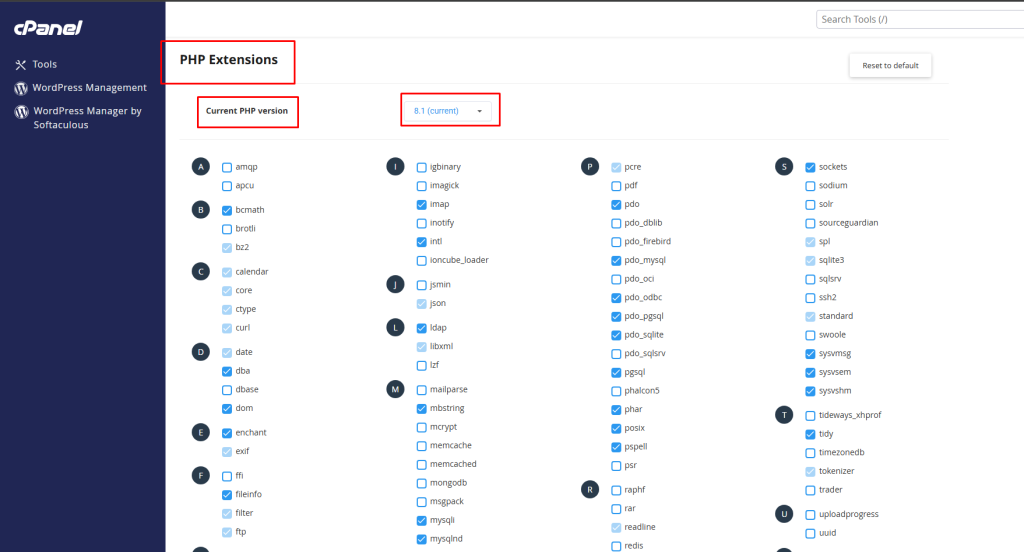Disable the mysqli extension
This screenshot has height=552, width=1024.
[x=421, y=521]
